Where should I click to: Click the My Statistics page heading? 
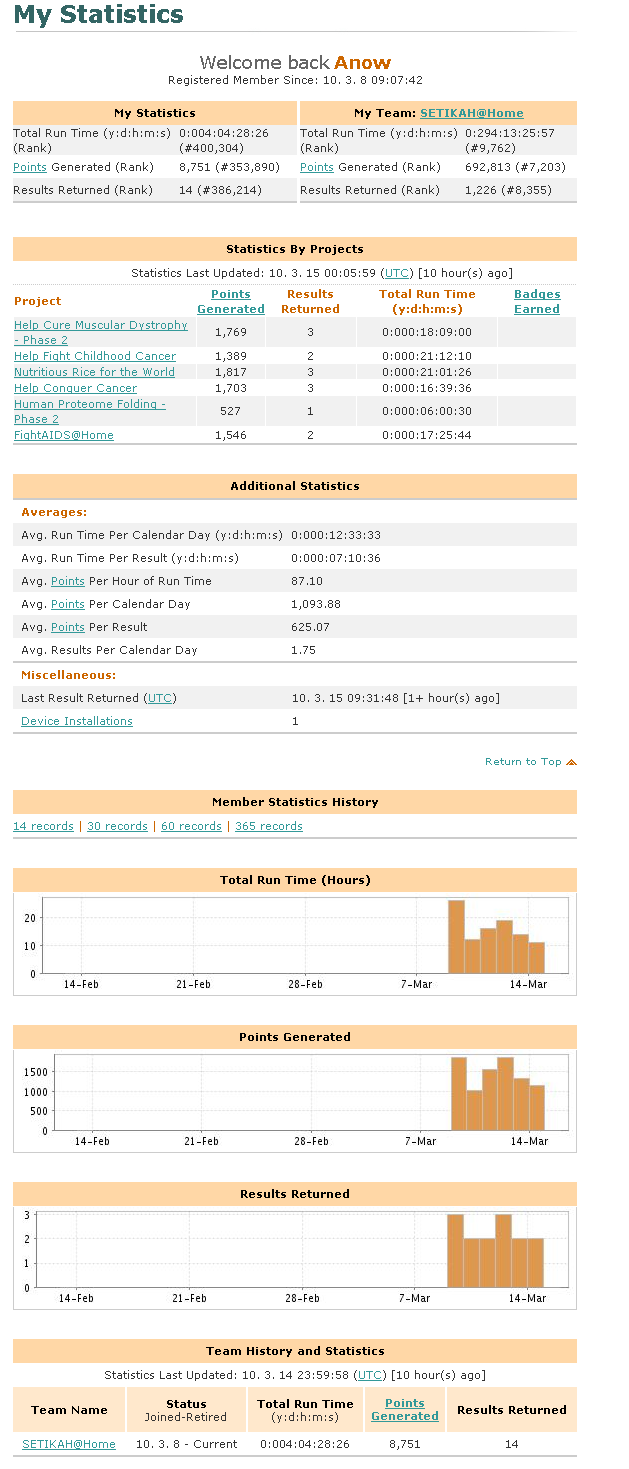pyautogui.click(x=98, y=15)
